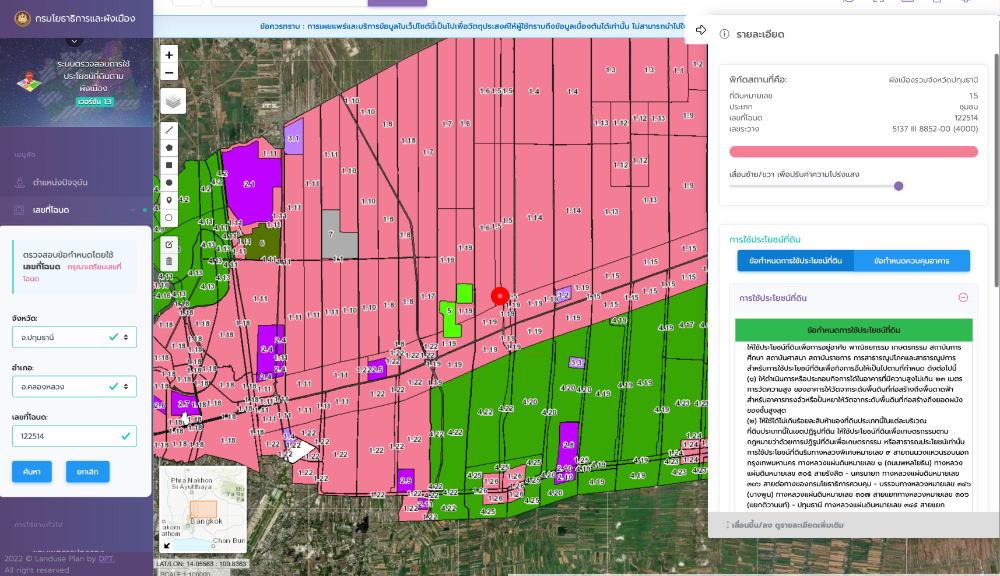The image size is (1000, 576).
Task: Click the การใช้งานทั่วไป sidebar heading
Action: point(38,524)
